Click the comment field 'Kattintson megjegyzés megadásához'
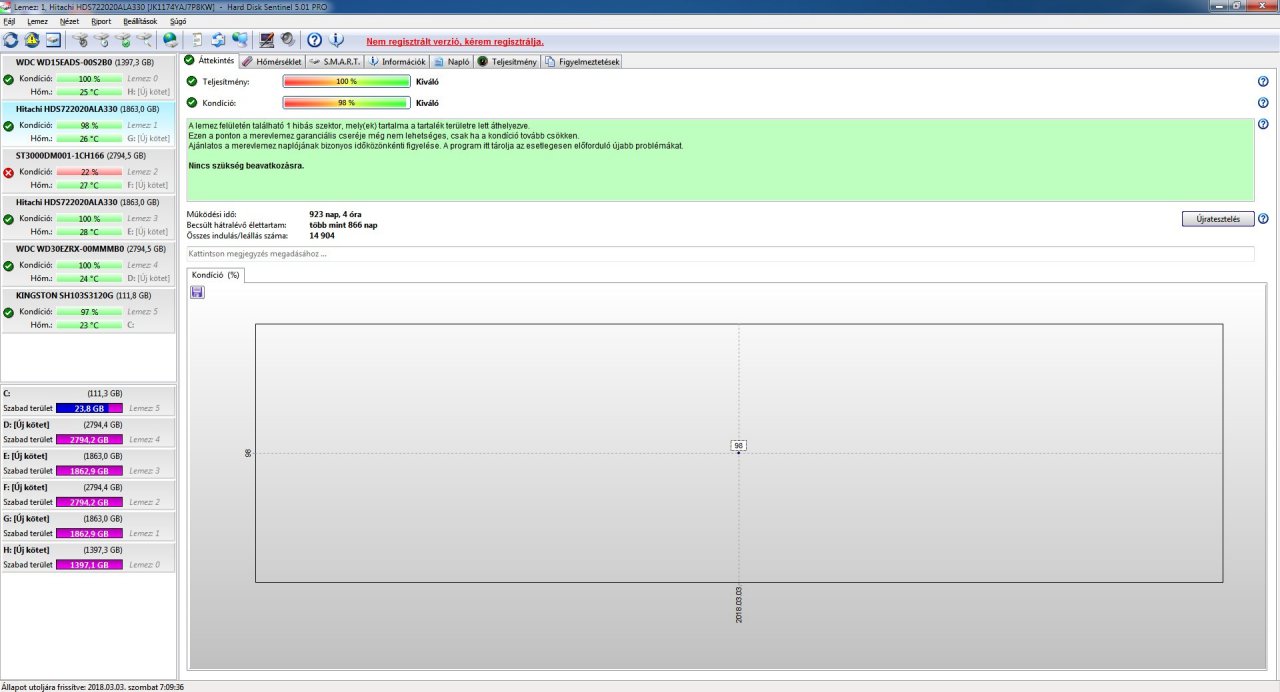The image size is (1280, 692). pyautogui.click(x=720, y=254)
